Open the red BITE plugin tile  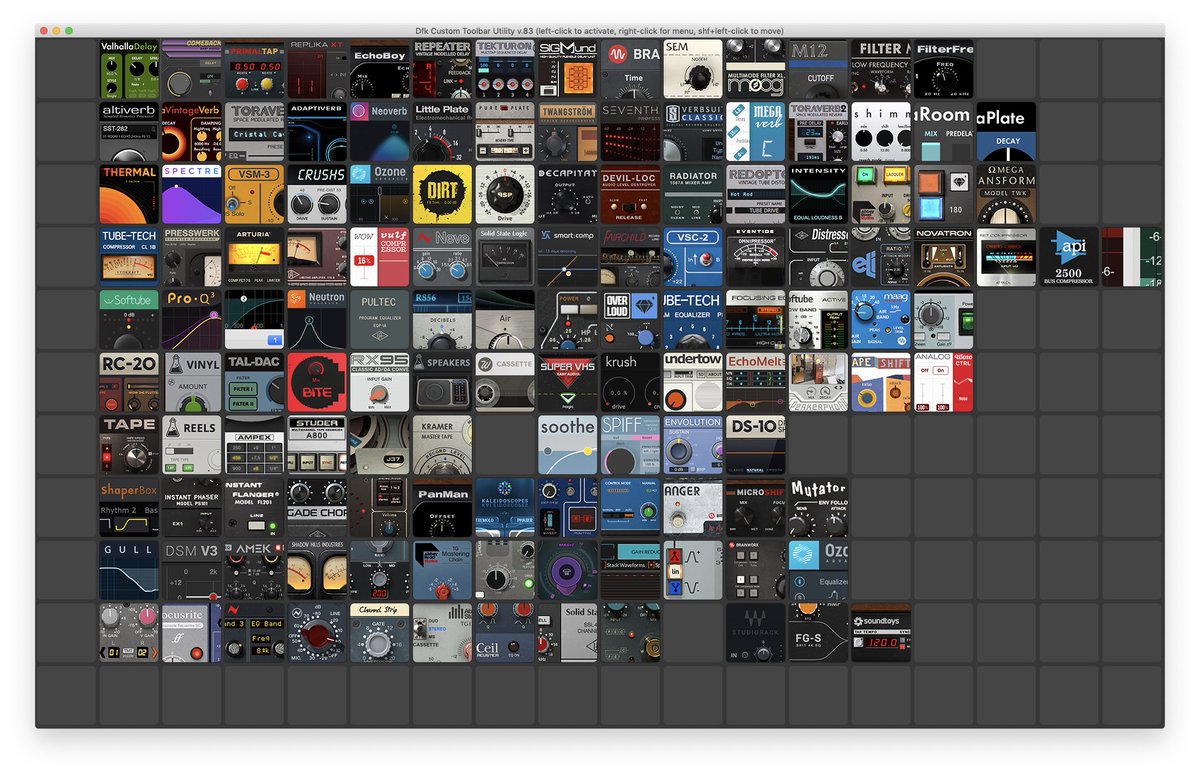[317, 382]
